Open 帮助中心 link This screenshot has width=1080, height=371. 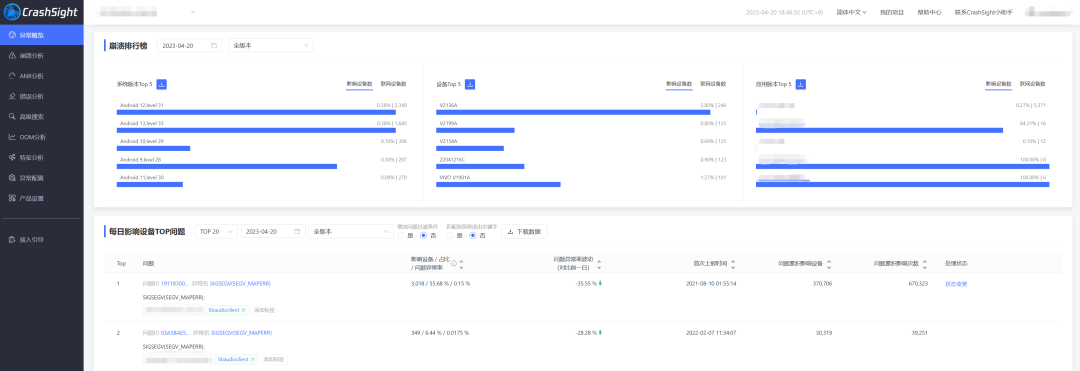929,12
